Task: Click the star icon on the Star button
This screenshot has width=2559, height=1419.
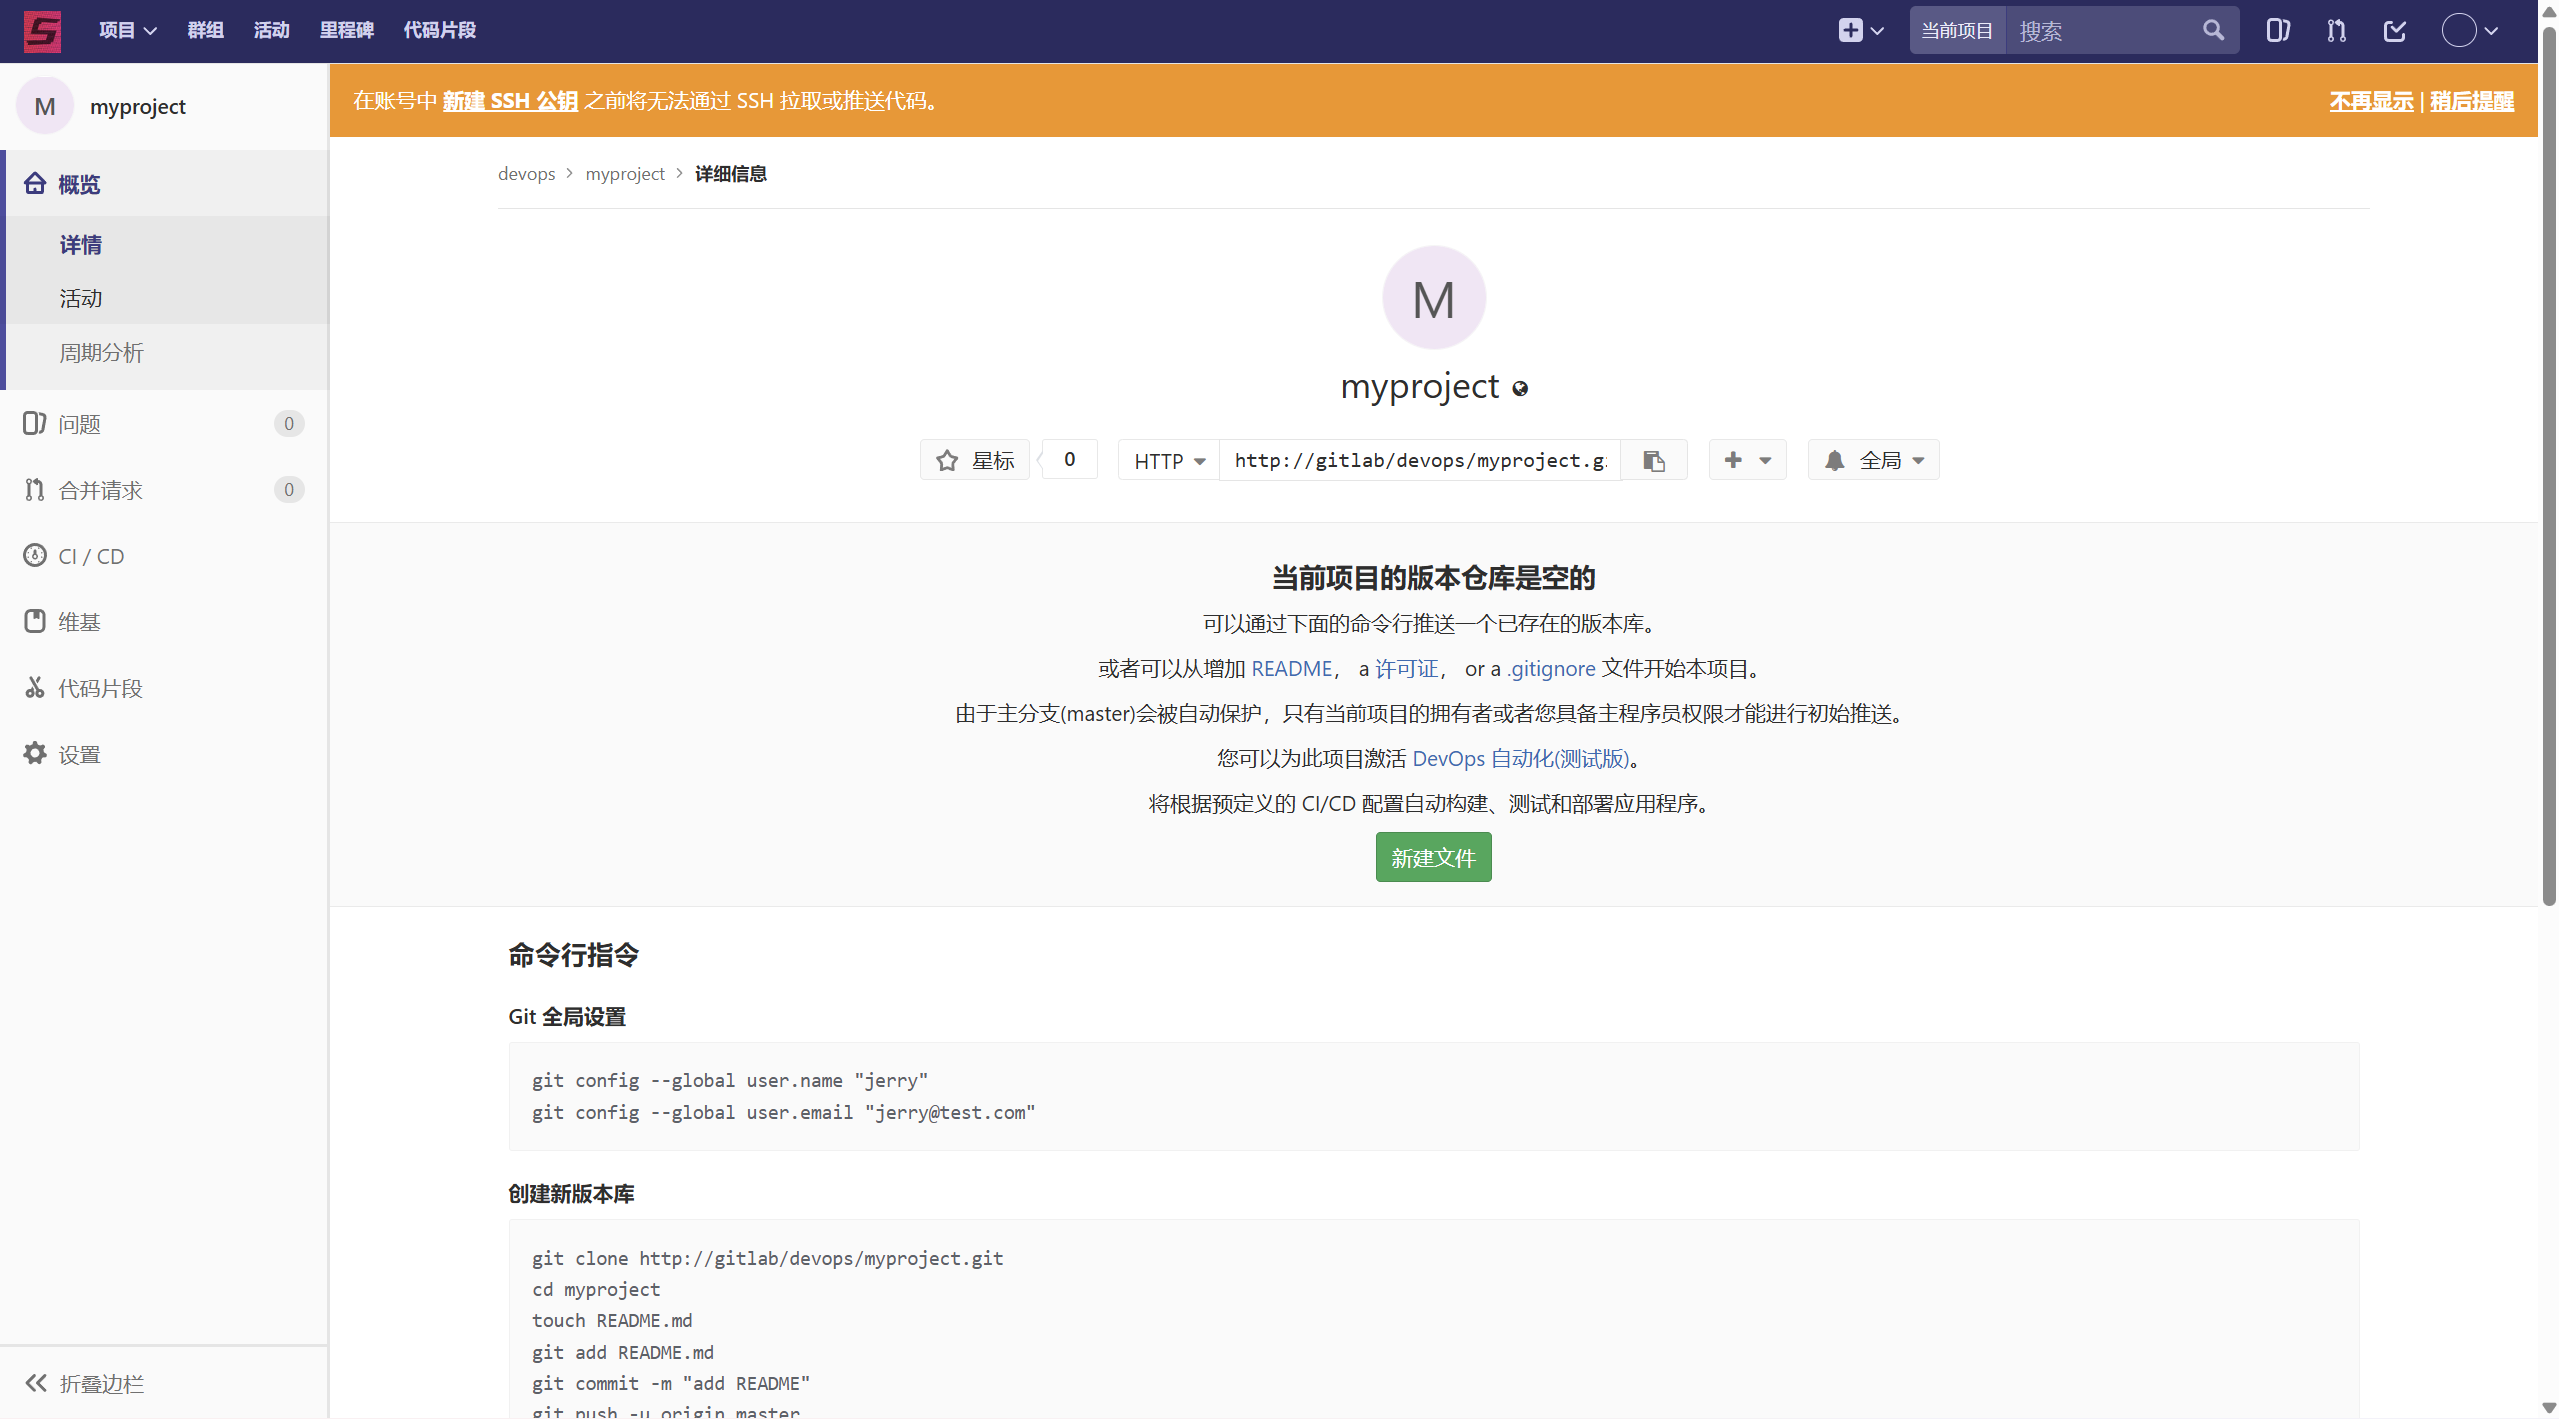Action: pyautogui.click(x=946, y=460)
